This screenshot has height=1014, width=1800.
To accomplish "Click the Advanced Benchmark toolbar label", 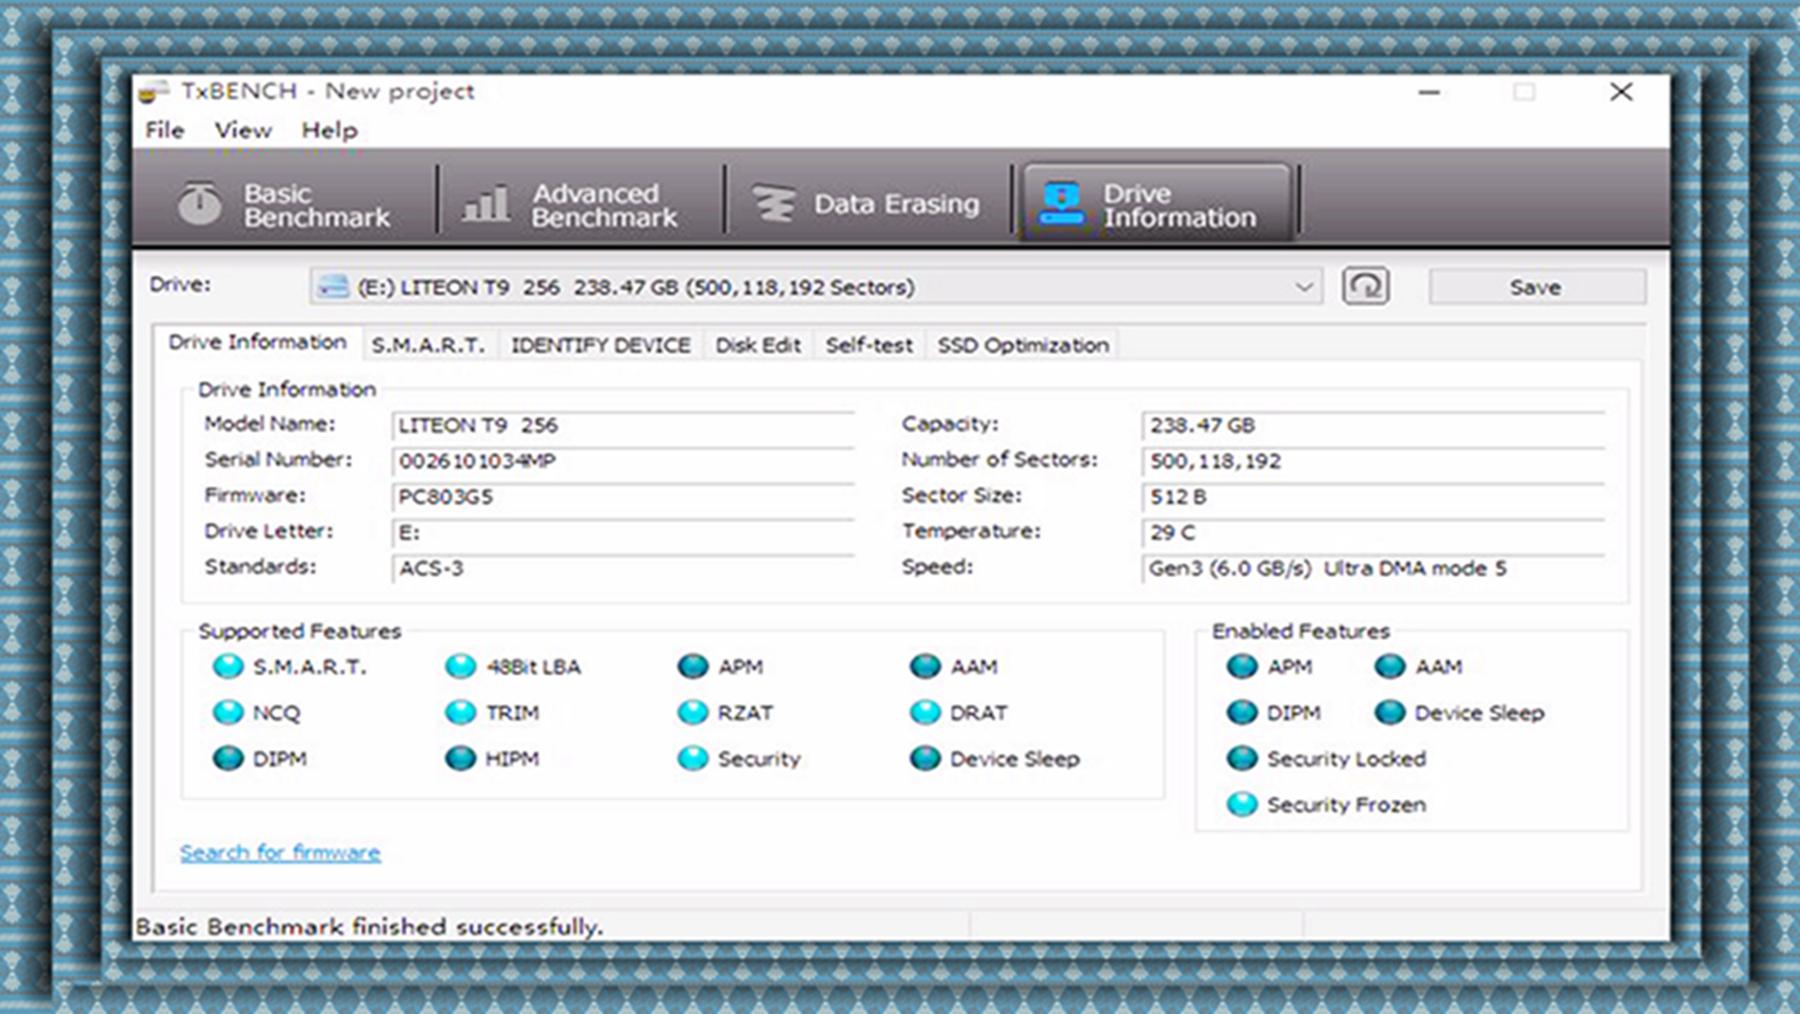I will [x=604, y=205].
